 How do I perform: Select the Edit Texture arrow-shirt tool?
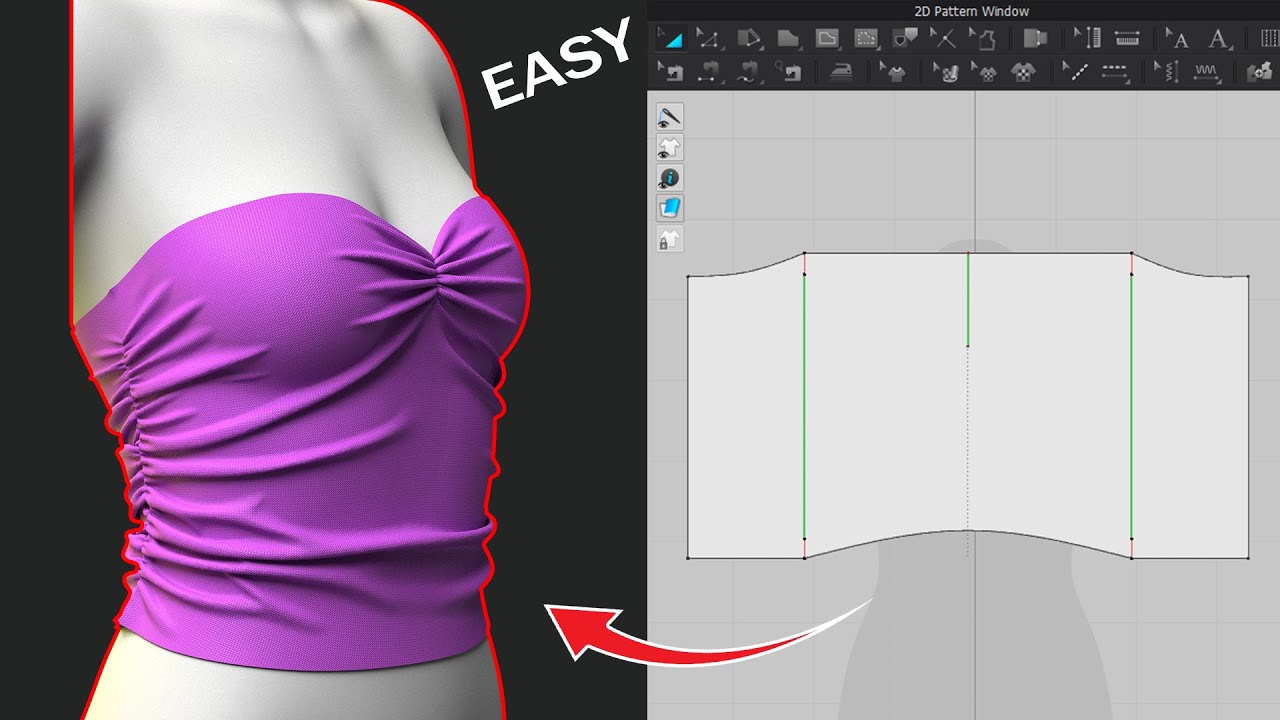pos(894,71)
